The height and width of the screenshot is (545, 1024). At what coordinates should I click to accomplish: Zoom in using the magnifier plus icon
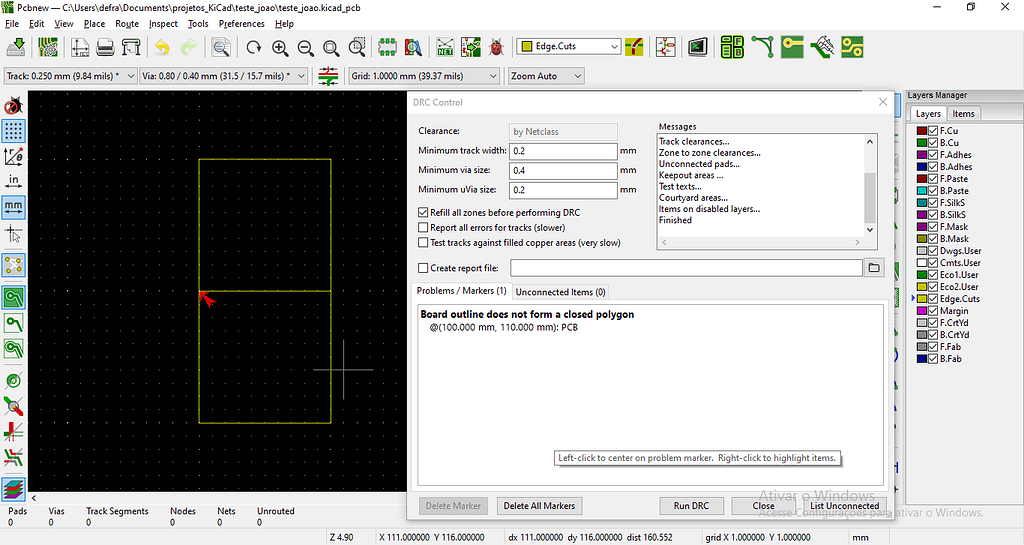click(x=280, y=47)
